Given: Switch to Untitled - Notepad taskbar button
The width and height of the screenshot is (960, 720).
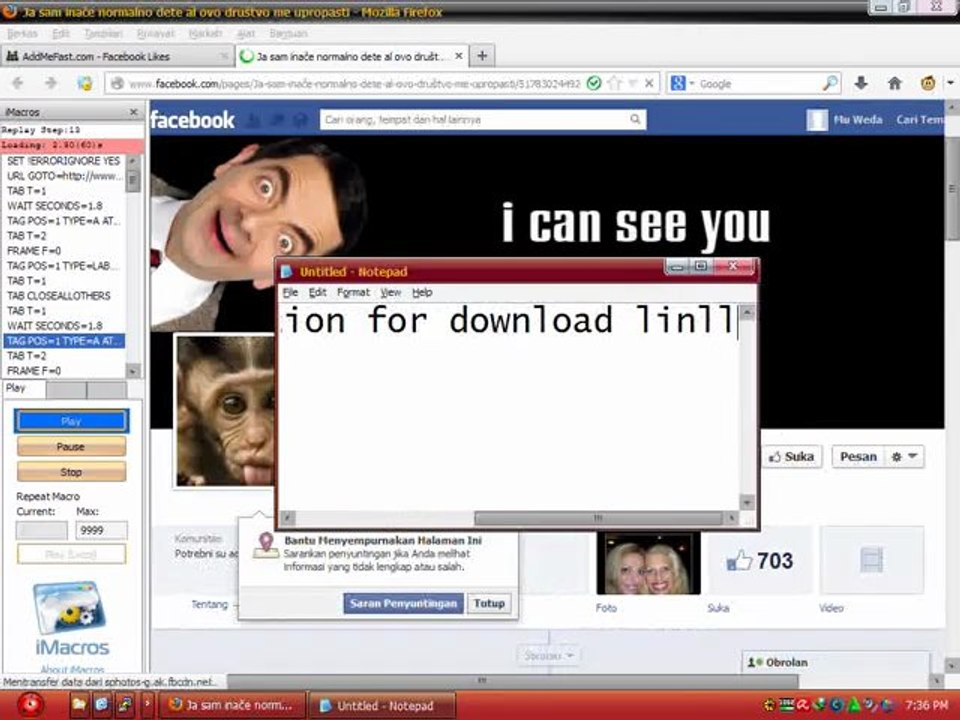Looking at the screenshot, I should [381, 706].
